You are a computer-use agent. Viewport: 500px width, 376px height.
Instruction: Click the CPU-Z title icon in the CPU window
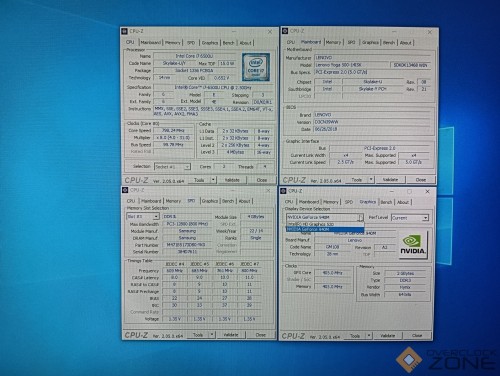click(124, 31)
